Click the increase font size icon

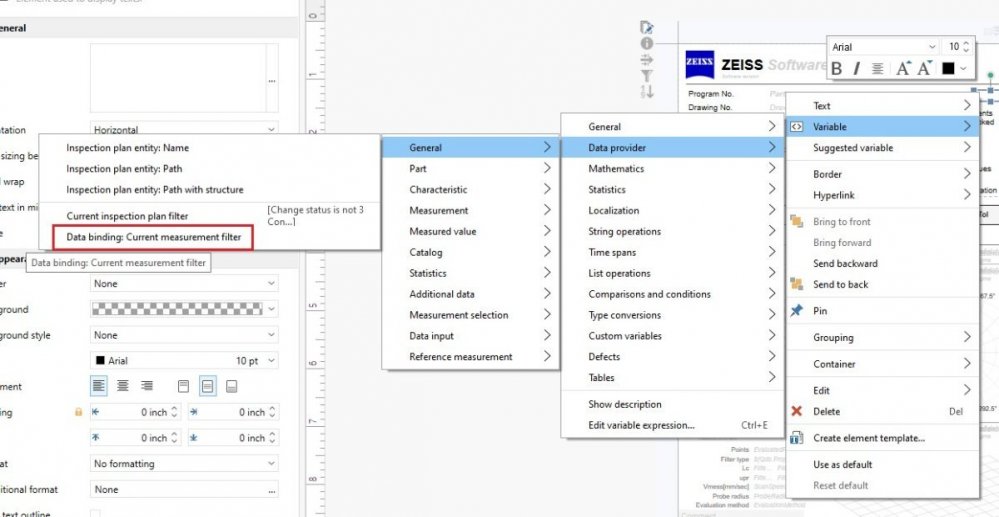pos(902,69)
